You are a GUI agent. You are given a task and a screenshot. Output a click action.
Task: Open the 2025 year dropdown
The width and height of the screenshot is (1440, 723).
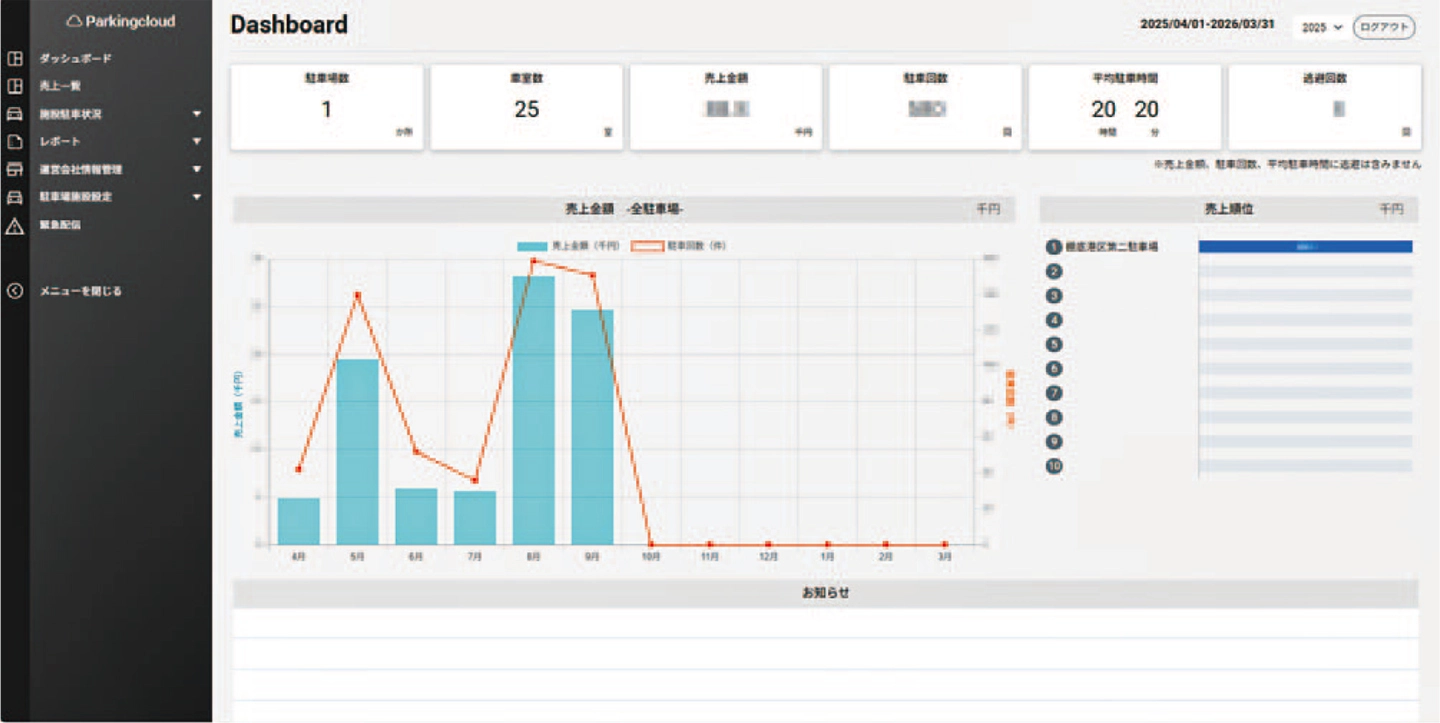[x=1321, y=28]
